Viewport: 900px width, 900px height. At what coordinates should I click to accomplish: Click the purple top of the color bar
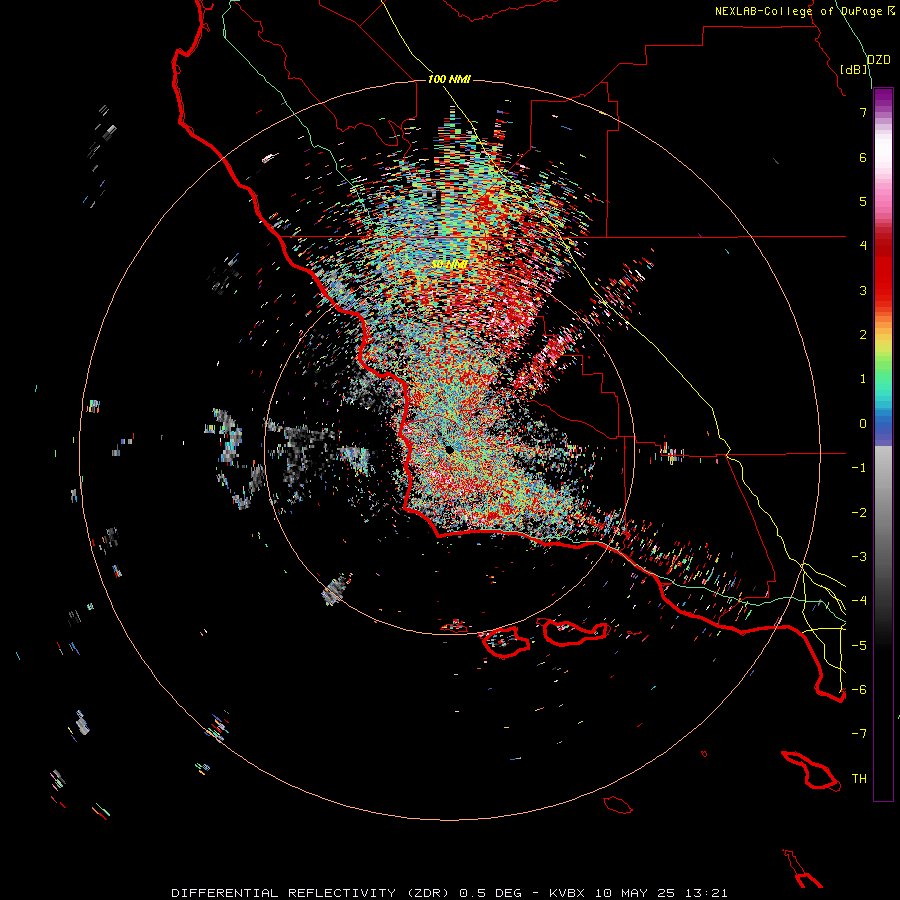[x=883, y=98]
